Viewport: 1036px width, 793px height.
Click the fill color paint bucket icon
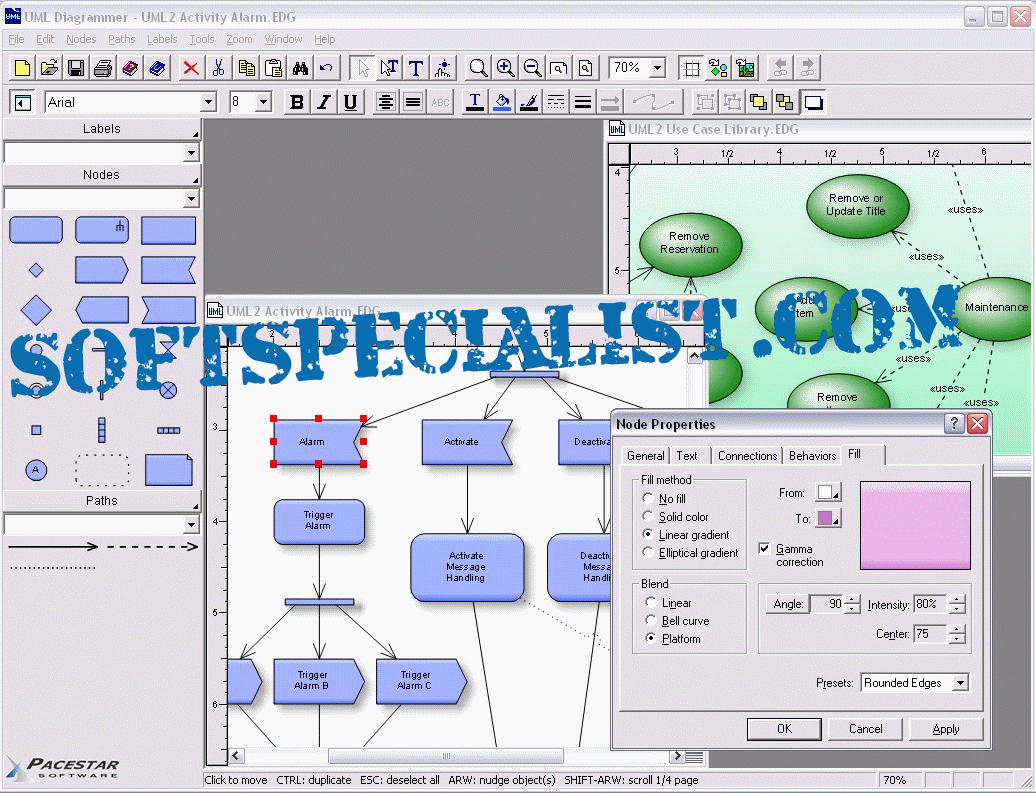click(502, 102)
